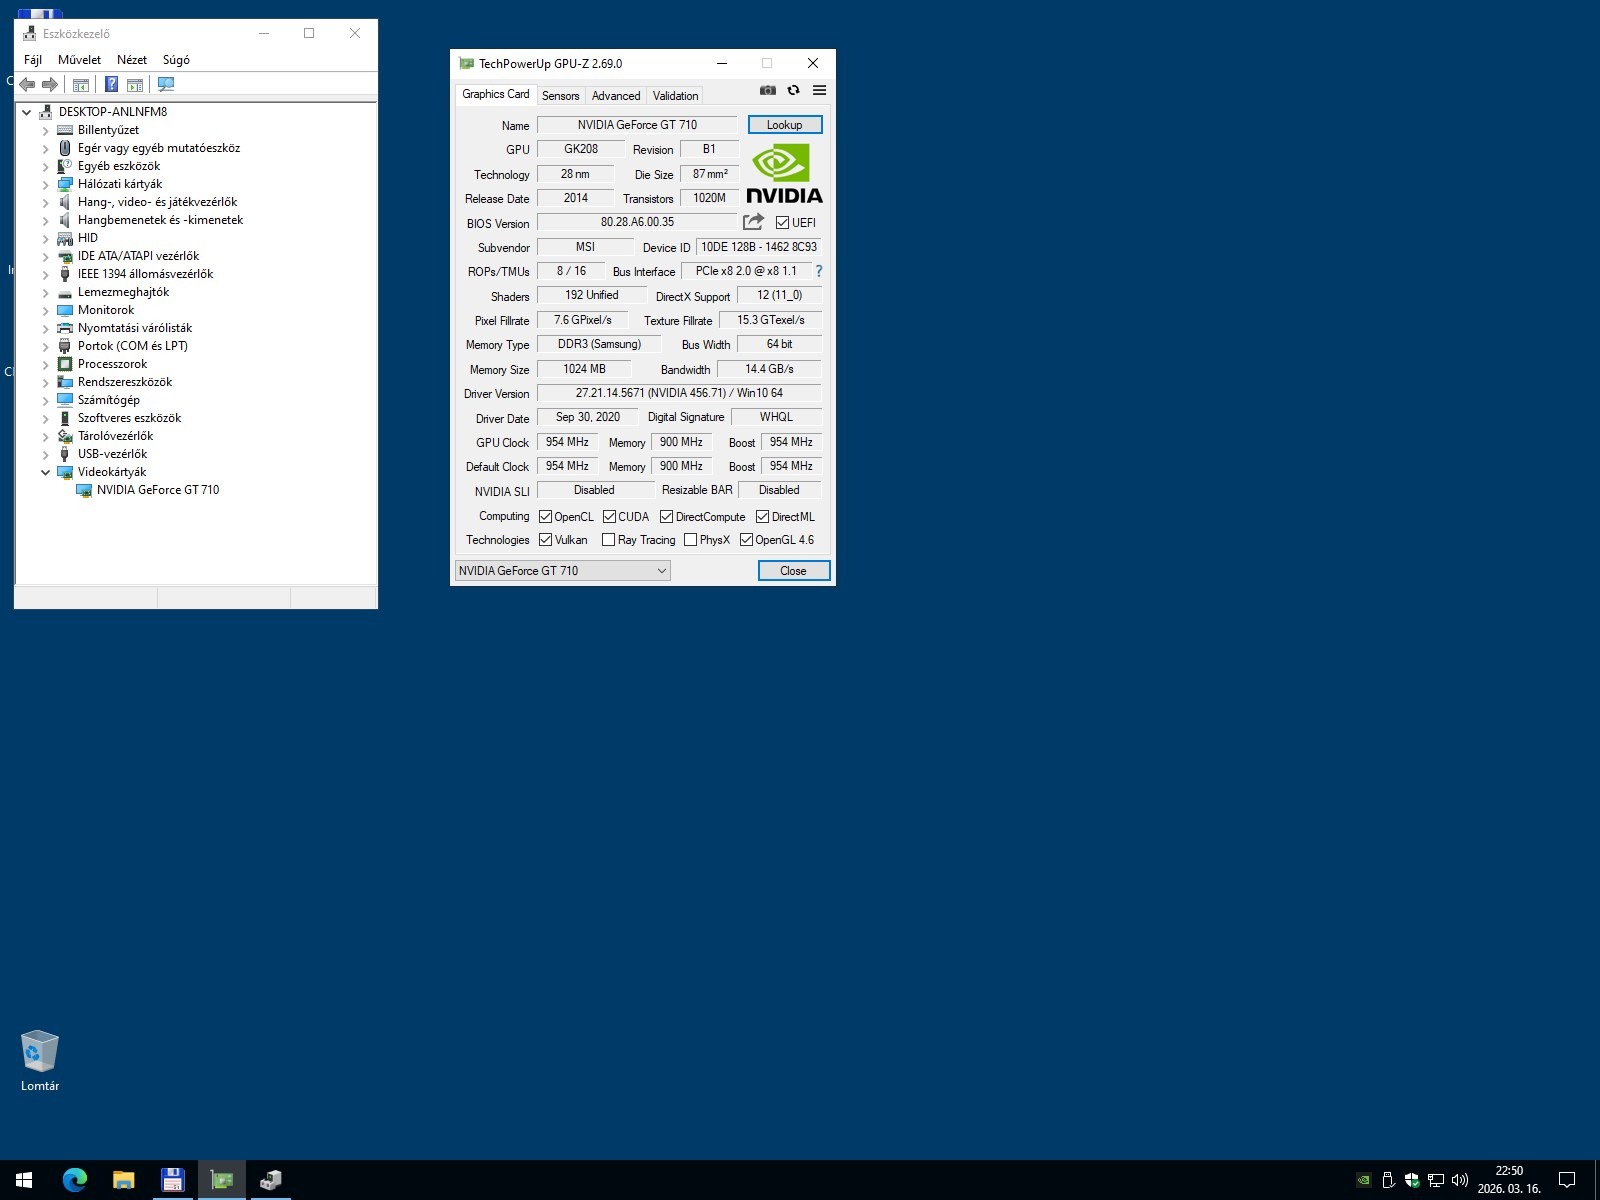Image resolution: width=1600 pixels, height=1200 pixels.
Task: Open the Művelet menu
Action: point(79,60)
